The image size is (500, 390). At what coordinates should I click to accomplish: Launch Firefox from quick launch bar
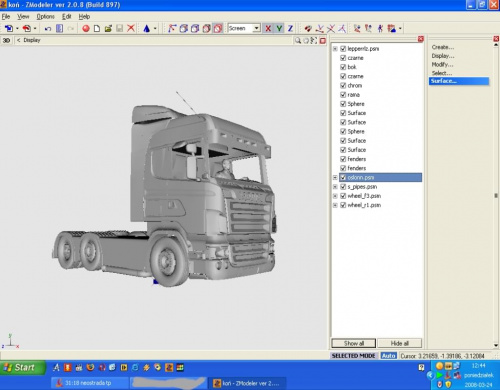90,367
